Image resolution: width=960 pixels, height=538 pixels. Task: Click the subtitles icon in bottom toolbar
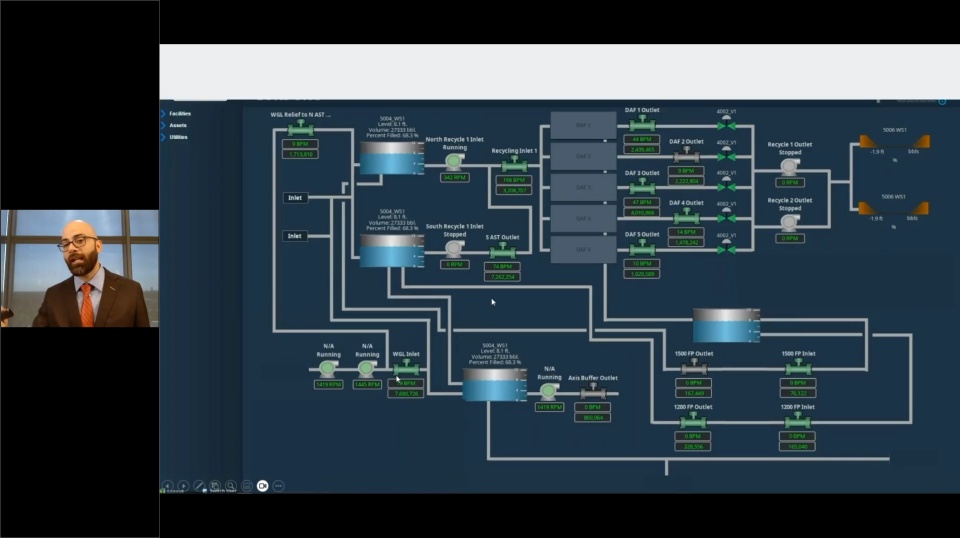point(247,486)
